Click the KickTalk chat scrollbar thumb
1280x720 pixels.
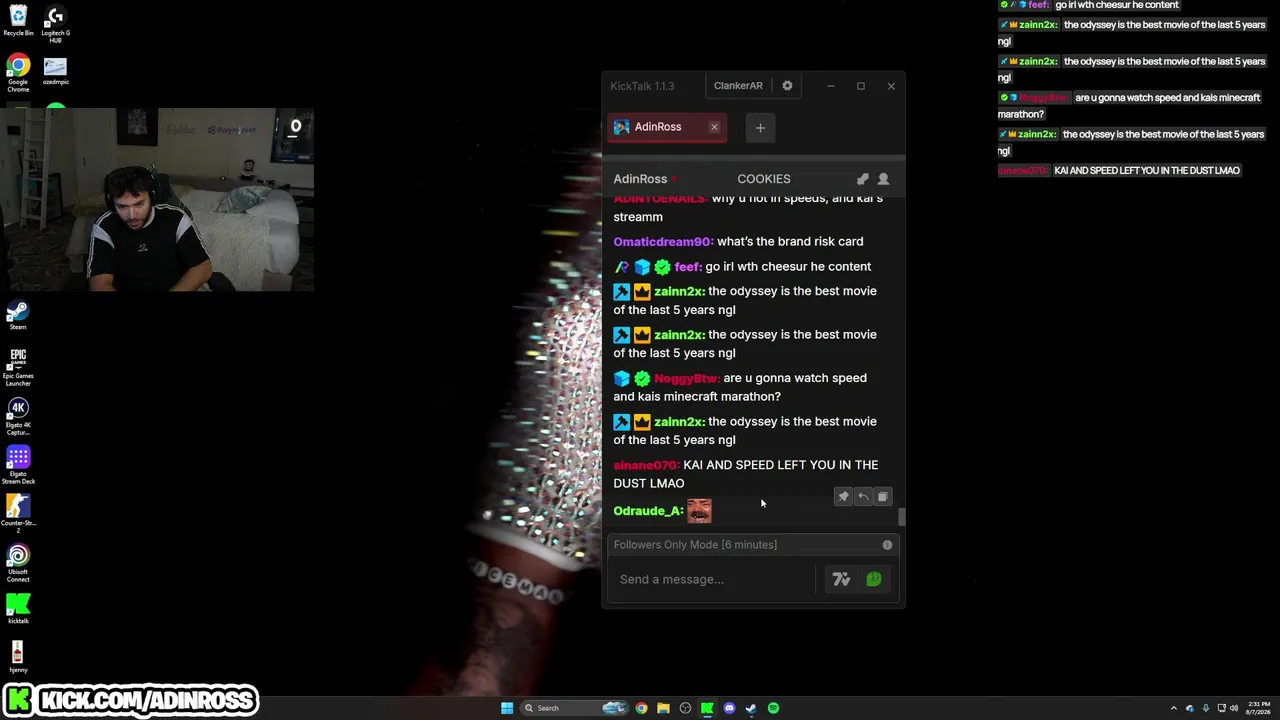(x=901, y=516)
